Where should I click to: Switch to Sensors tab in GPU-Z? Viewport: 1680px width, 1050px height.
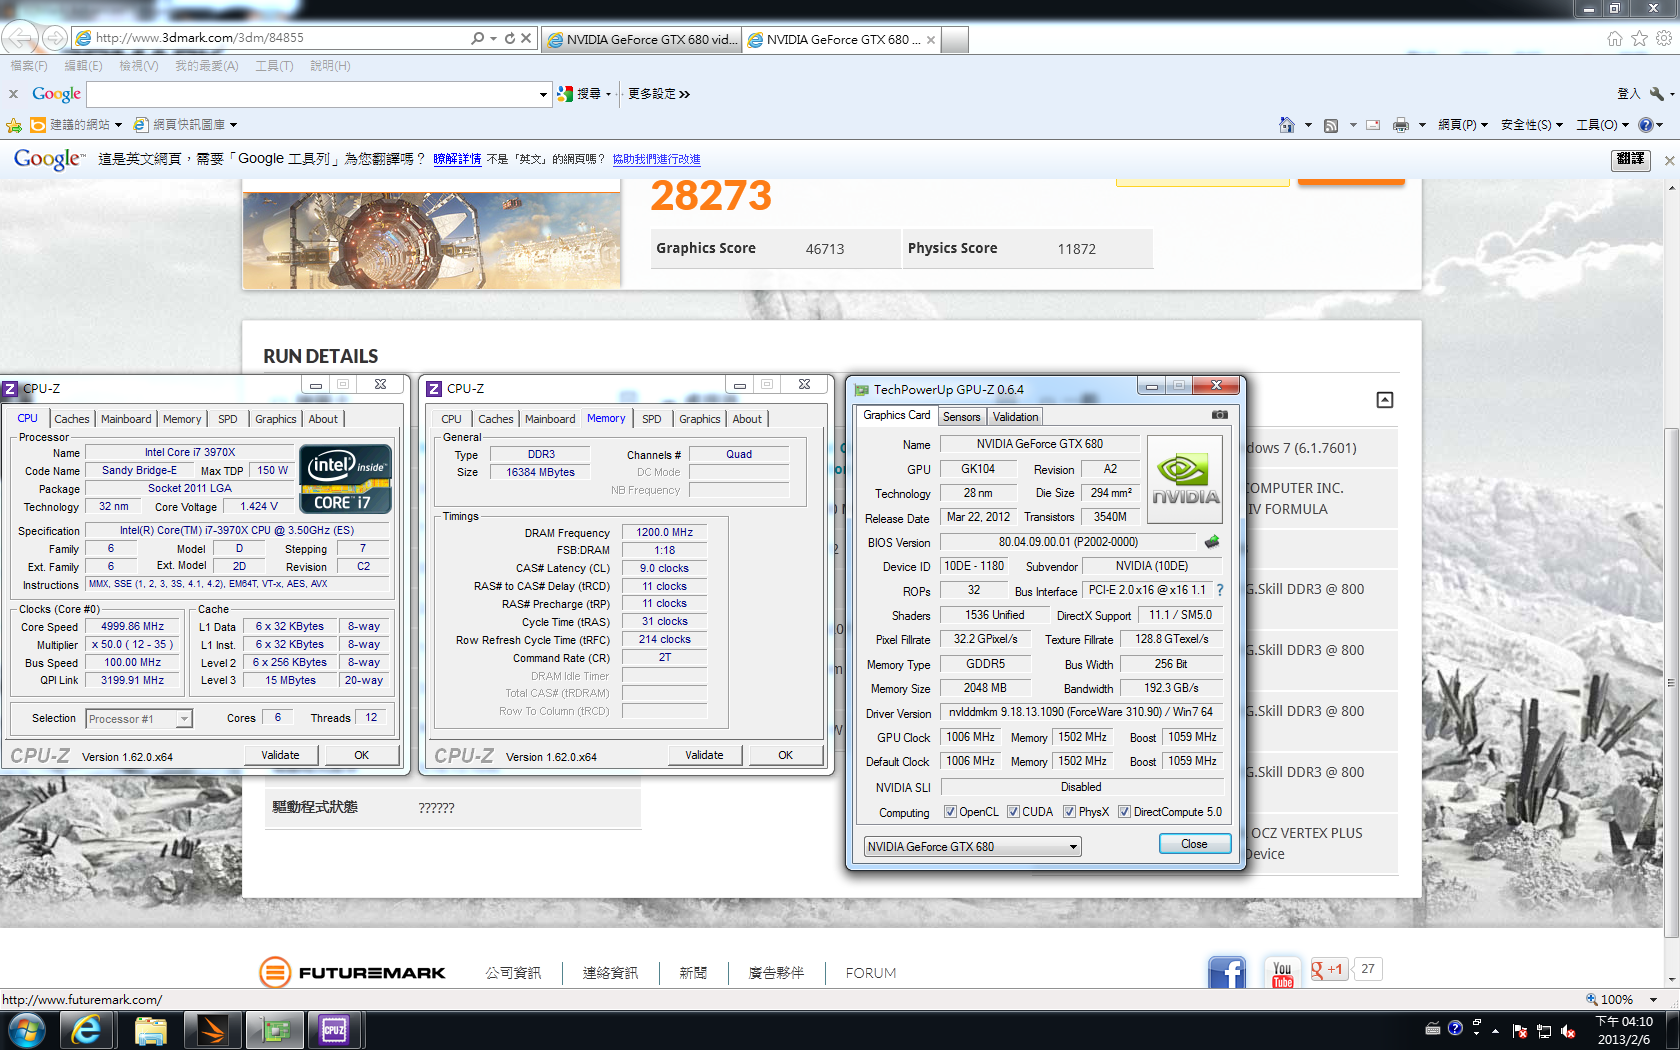click(962, 417)
